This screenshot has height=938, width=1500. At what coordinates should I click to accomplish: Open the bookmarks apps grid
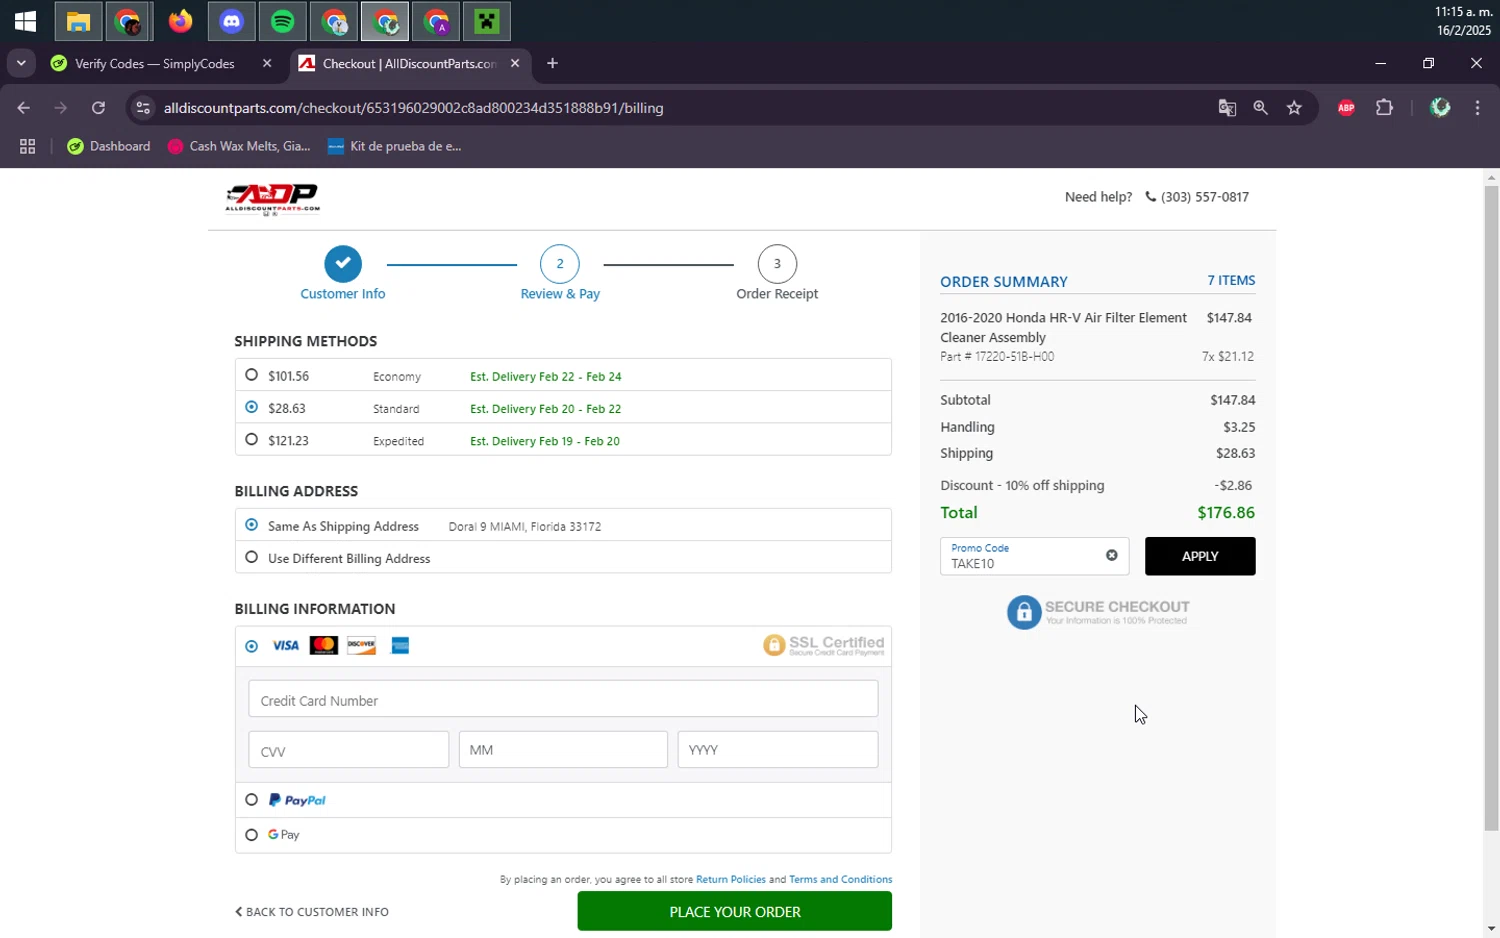[x=27, y=146]
